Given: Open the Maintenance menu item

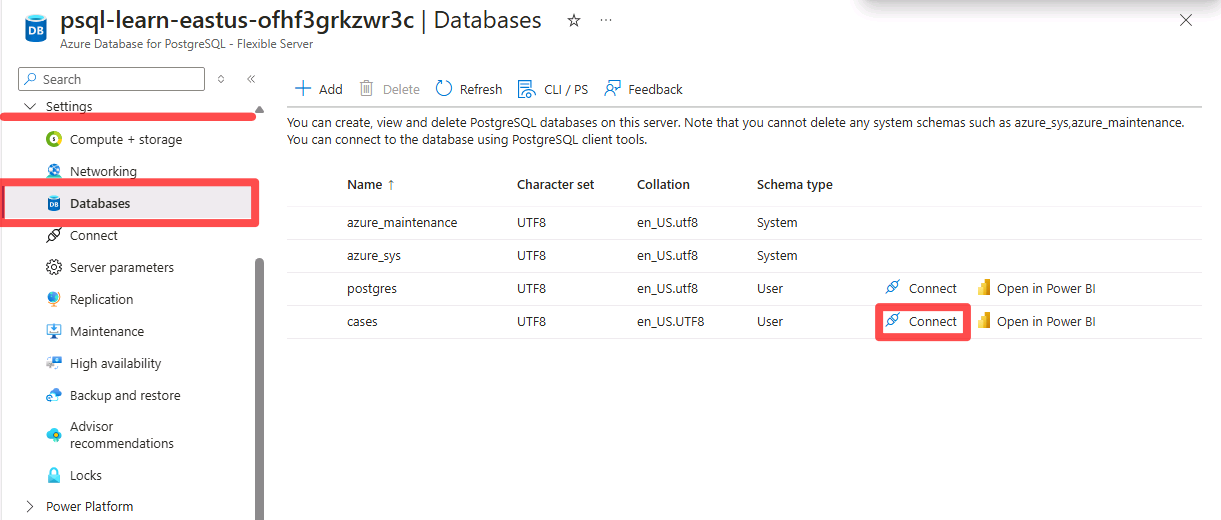Looking at the screenshot, I should pos(107,331).
